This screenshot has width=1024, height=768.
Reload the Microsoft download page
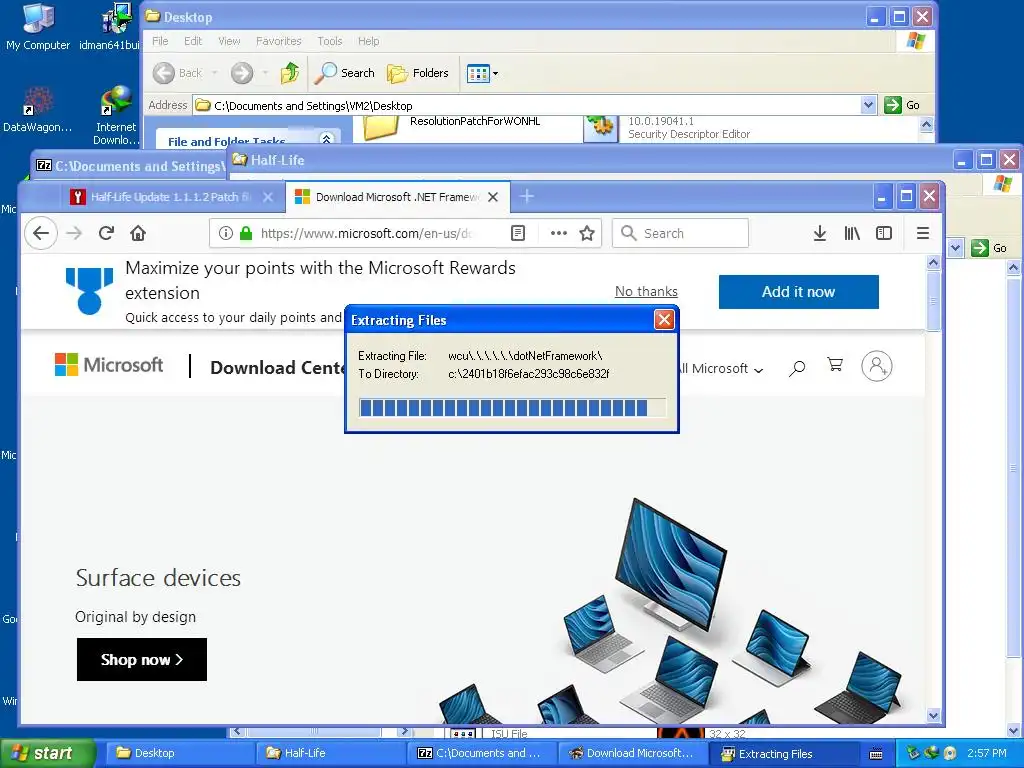point(106,233)
